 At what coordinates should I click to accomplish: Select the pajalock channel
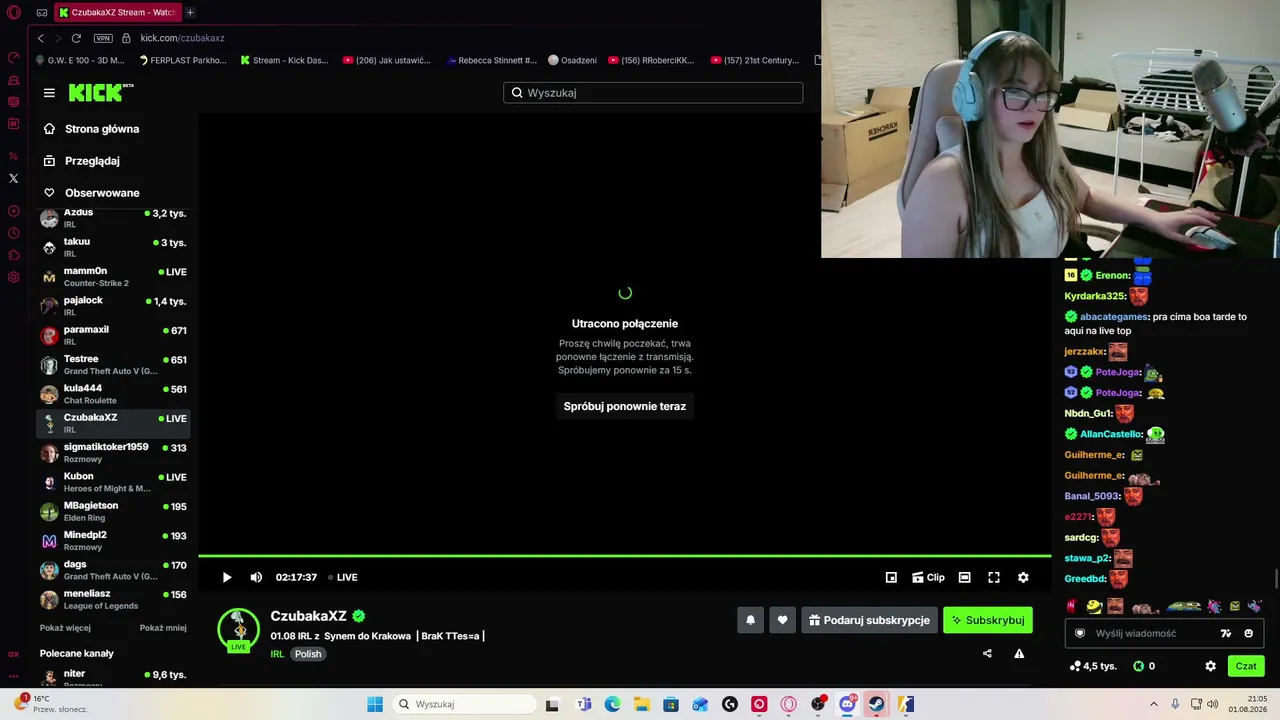click(114, 306)
